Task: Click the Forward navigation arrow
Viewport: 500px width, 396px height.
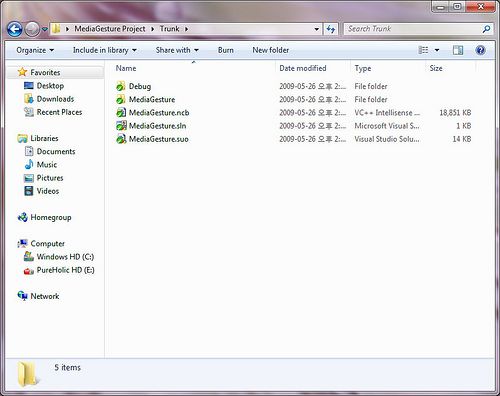Action: pos(32,29)
